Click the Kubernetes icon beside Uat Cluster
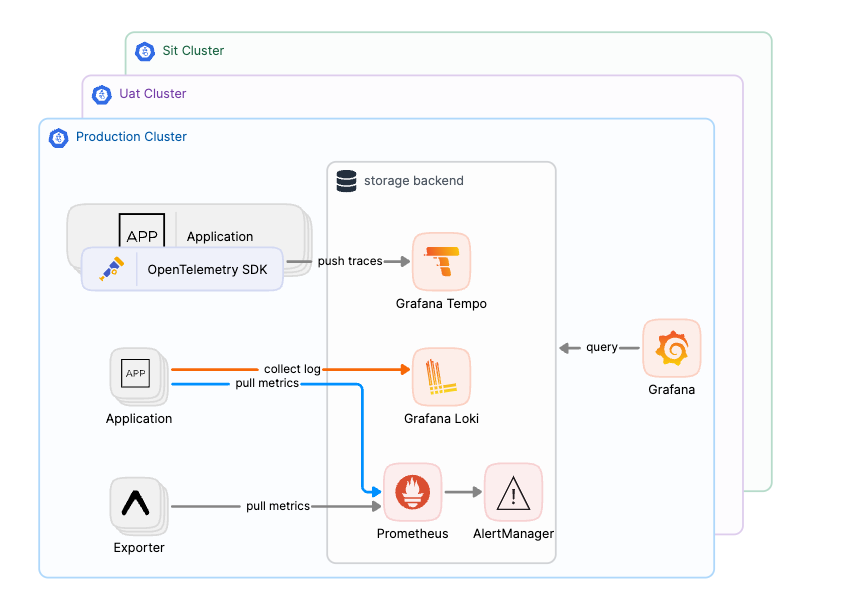849x614 pixels. 101,95
